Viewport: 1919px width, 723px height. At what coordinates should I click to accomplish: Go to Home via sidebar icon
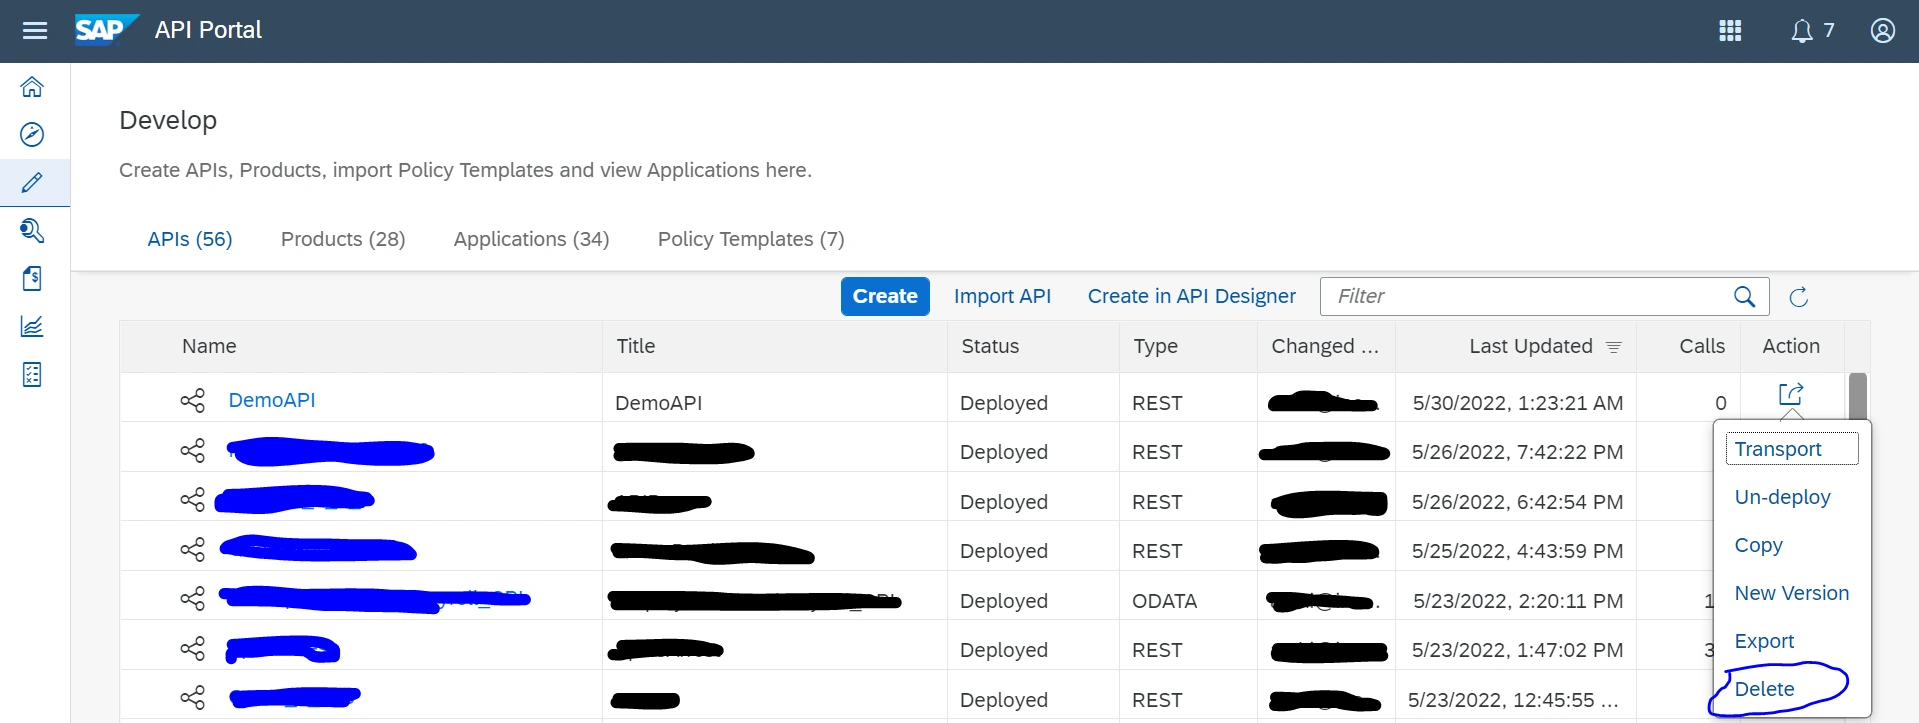[x=32, y=87]
